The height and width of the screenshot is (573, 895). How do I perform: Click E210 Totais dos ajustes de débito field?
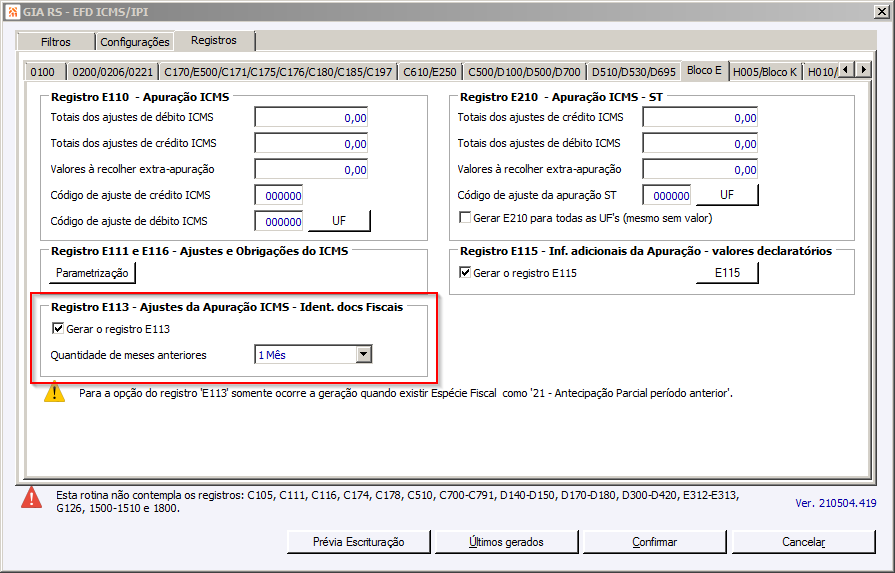(700, 143)
